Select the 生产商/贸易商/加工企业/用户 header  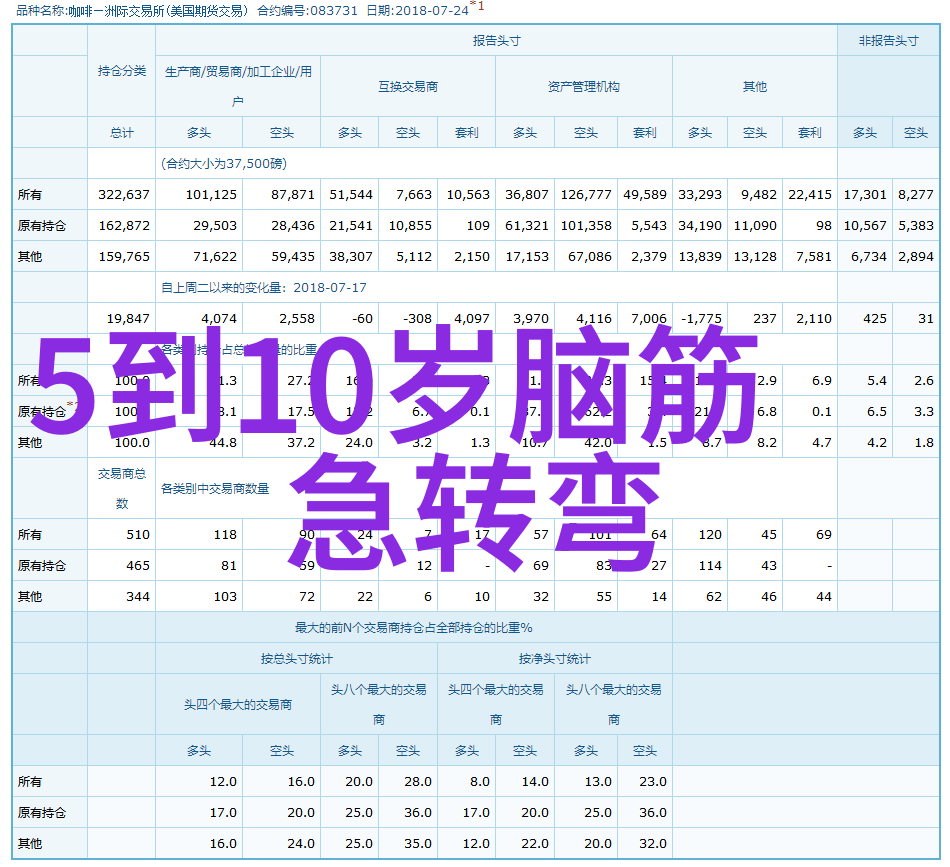pyautogui.click(x=237, y=86)
